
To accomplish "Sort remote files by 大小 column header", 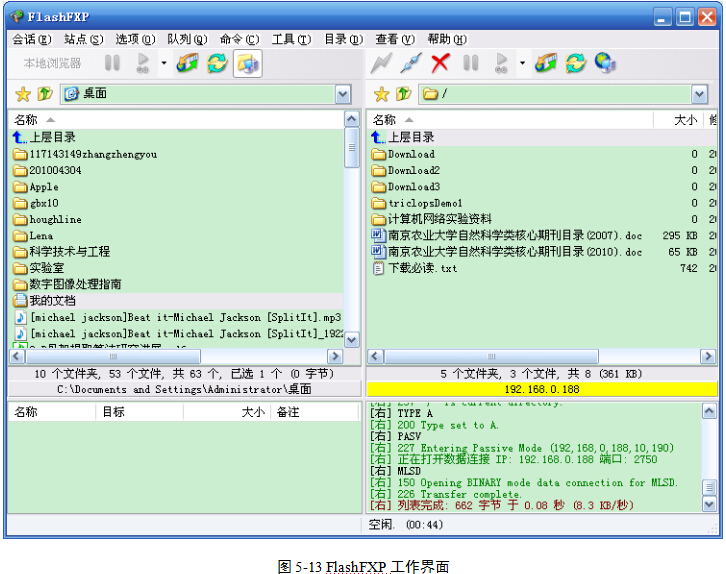I will [x=679, y=120].
